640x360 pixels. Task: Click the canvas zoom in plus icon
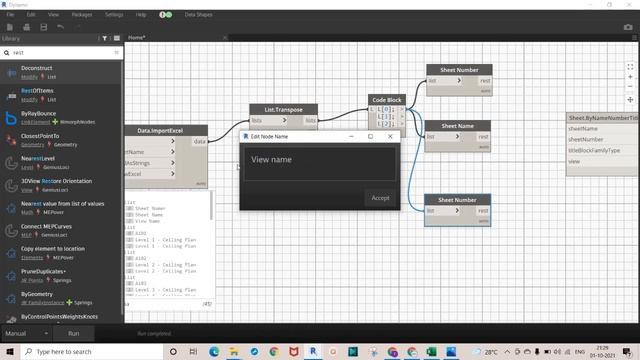point(630,77)
